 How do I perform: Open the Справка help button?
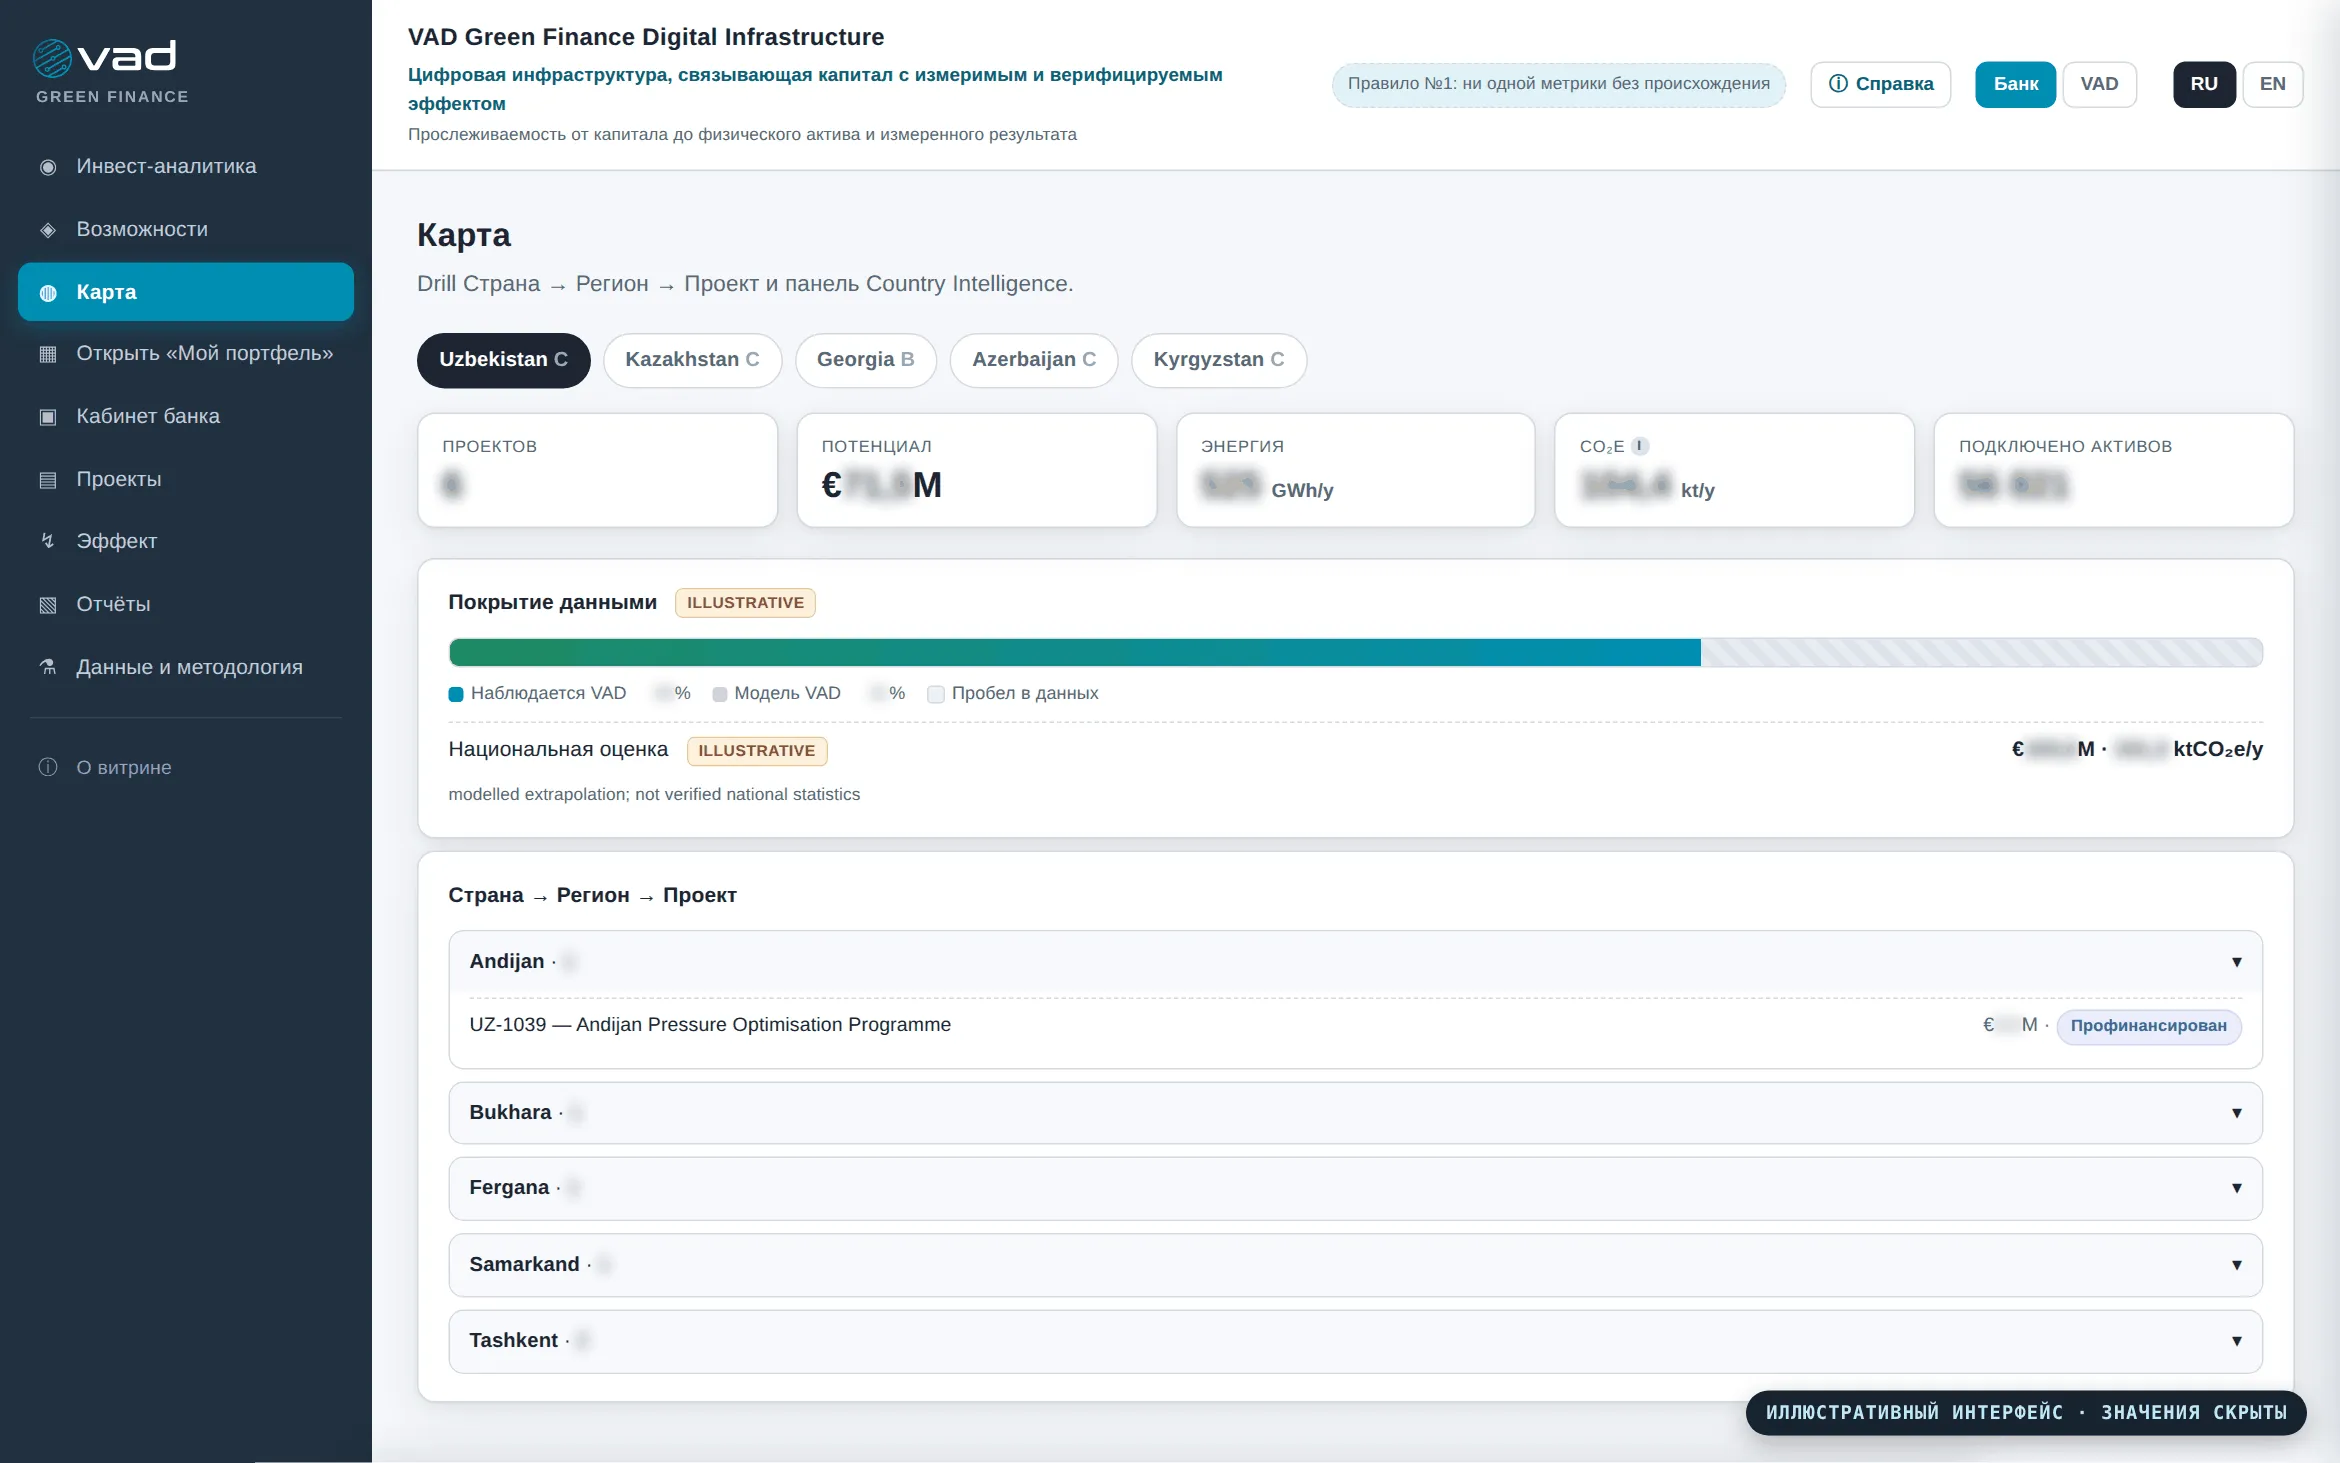coord(1880,84)
